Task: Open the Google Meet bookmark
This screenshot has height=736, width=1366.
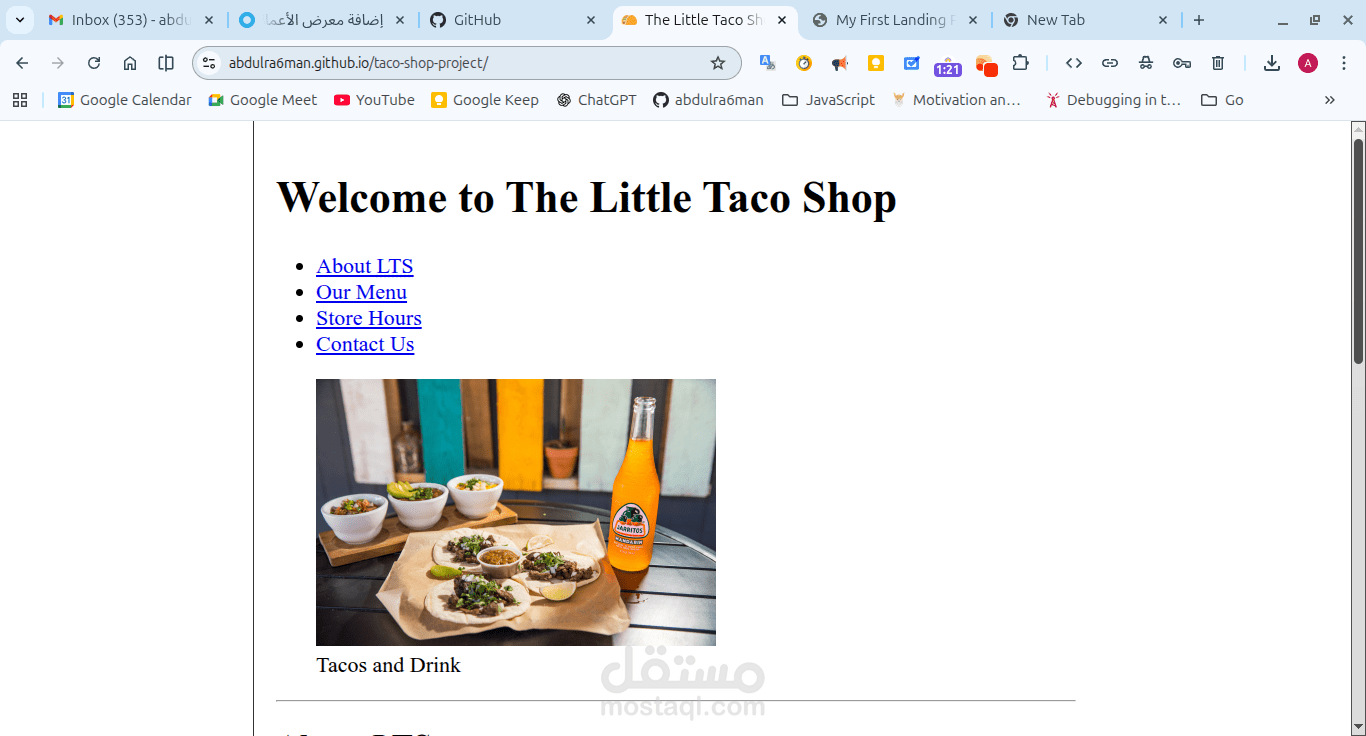Action: (x=262, y=99)
